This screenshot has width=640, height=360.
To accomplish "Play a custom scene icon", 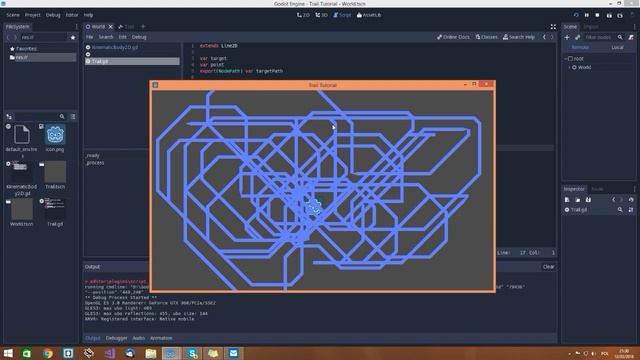I will click(x=620, y=15).
